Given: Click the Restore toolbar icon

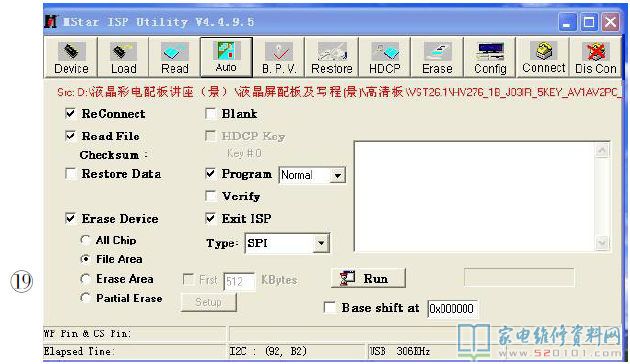Looking at the screenshot, I should click(x=332, y=51).
